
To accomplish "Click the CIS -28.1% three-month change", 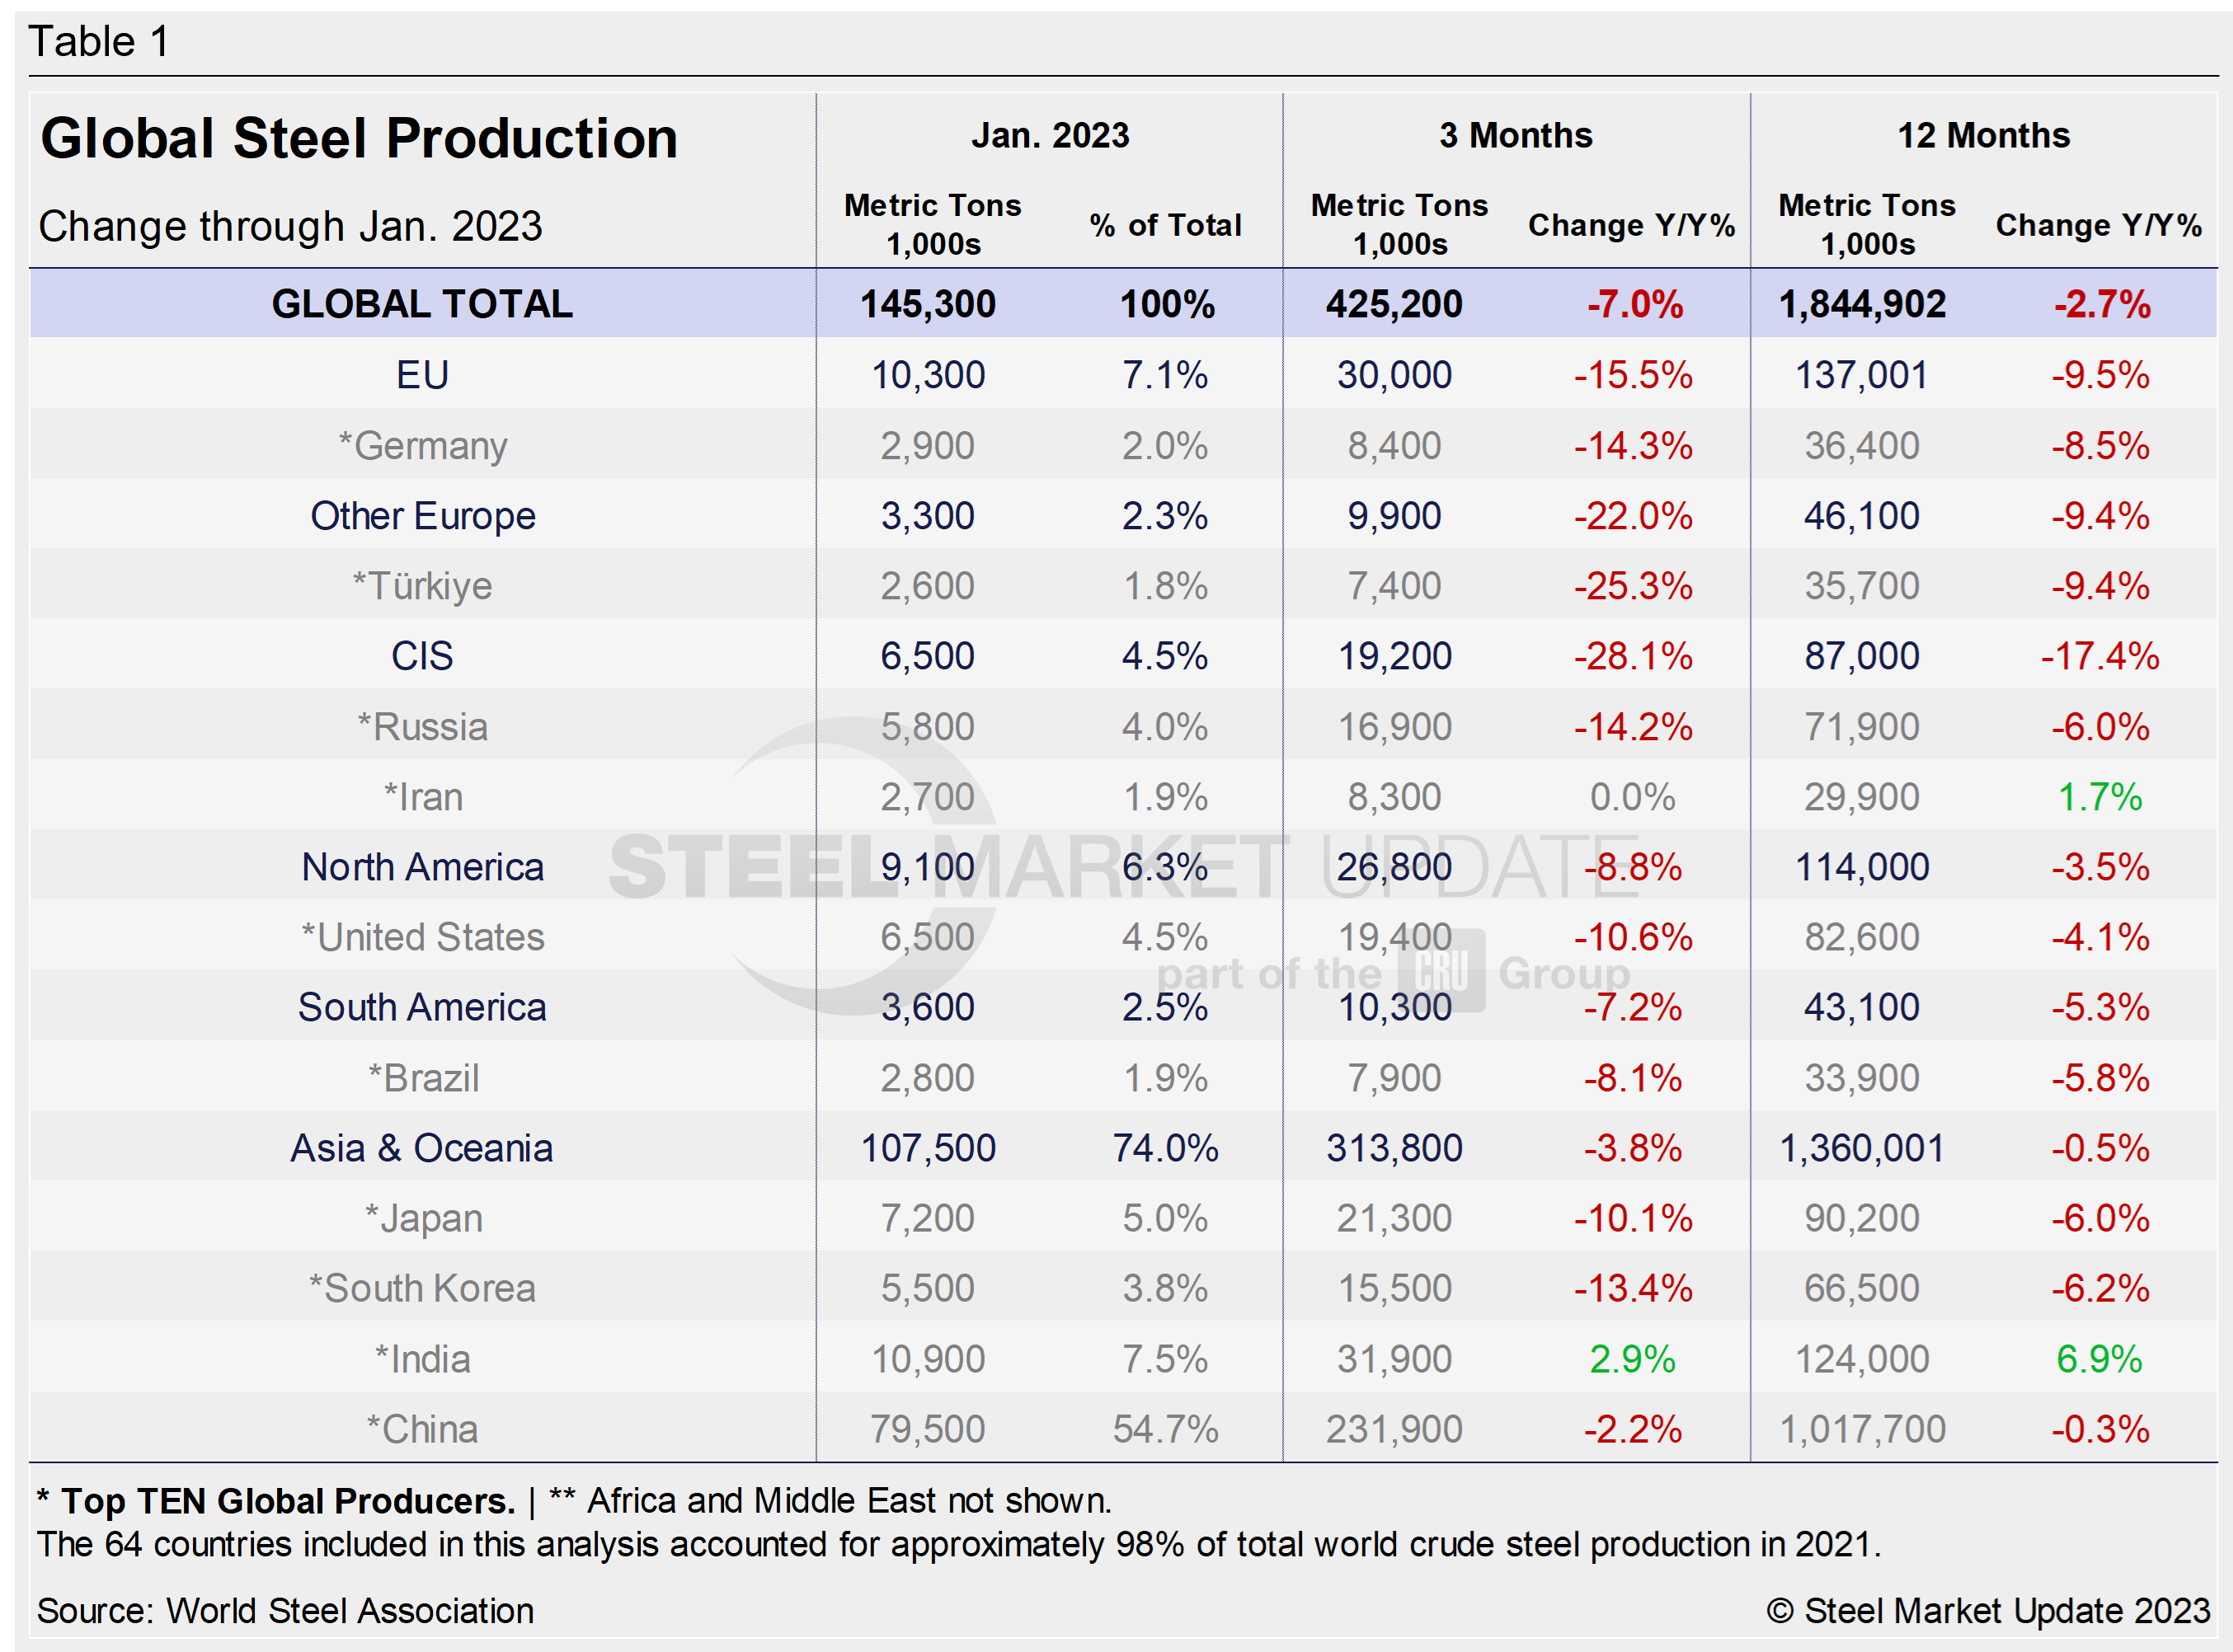I will [x=1632, y=656].
